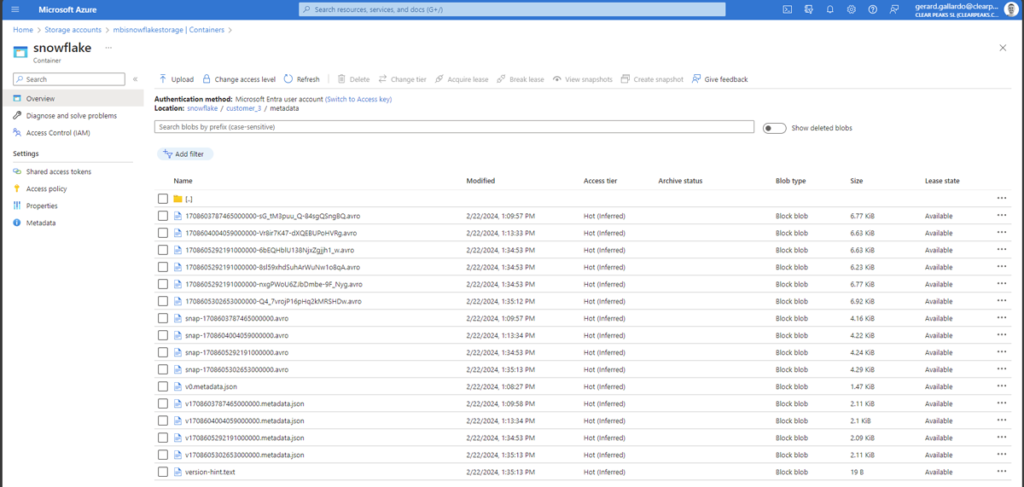Open the Directories and subscriptions filter icon
1024x487 pixels.
click(x=809, y=10)
